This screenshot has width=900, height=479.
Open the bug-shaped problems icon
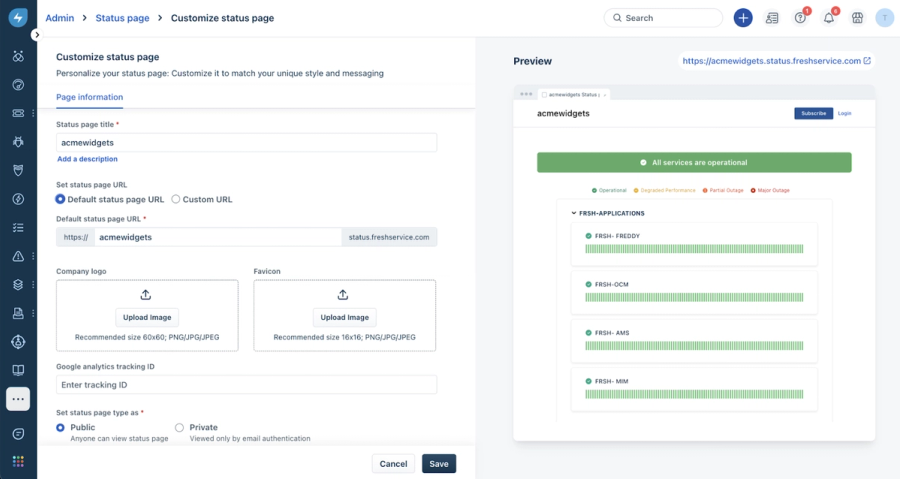point(18,142)
